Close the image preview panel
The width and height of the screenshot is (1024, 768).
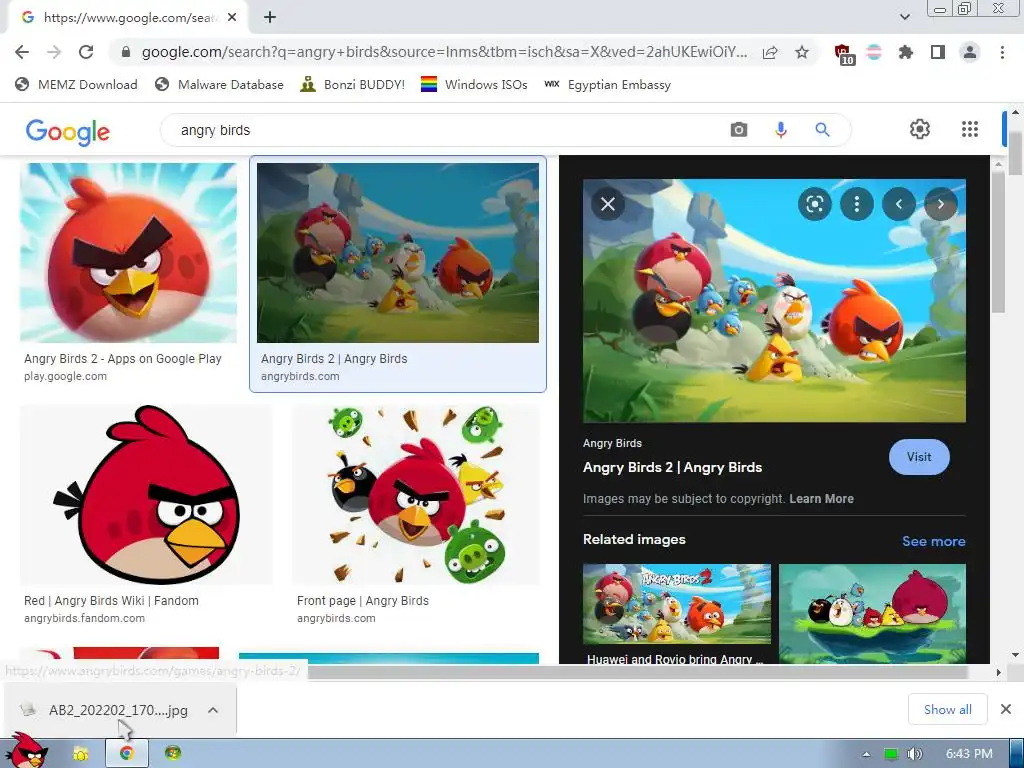click(608, 204)
